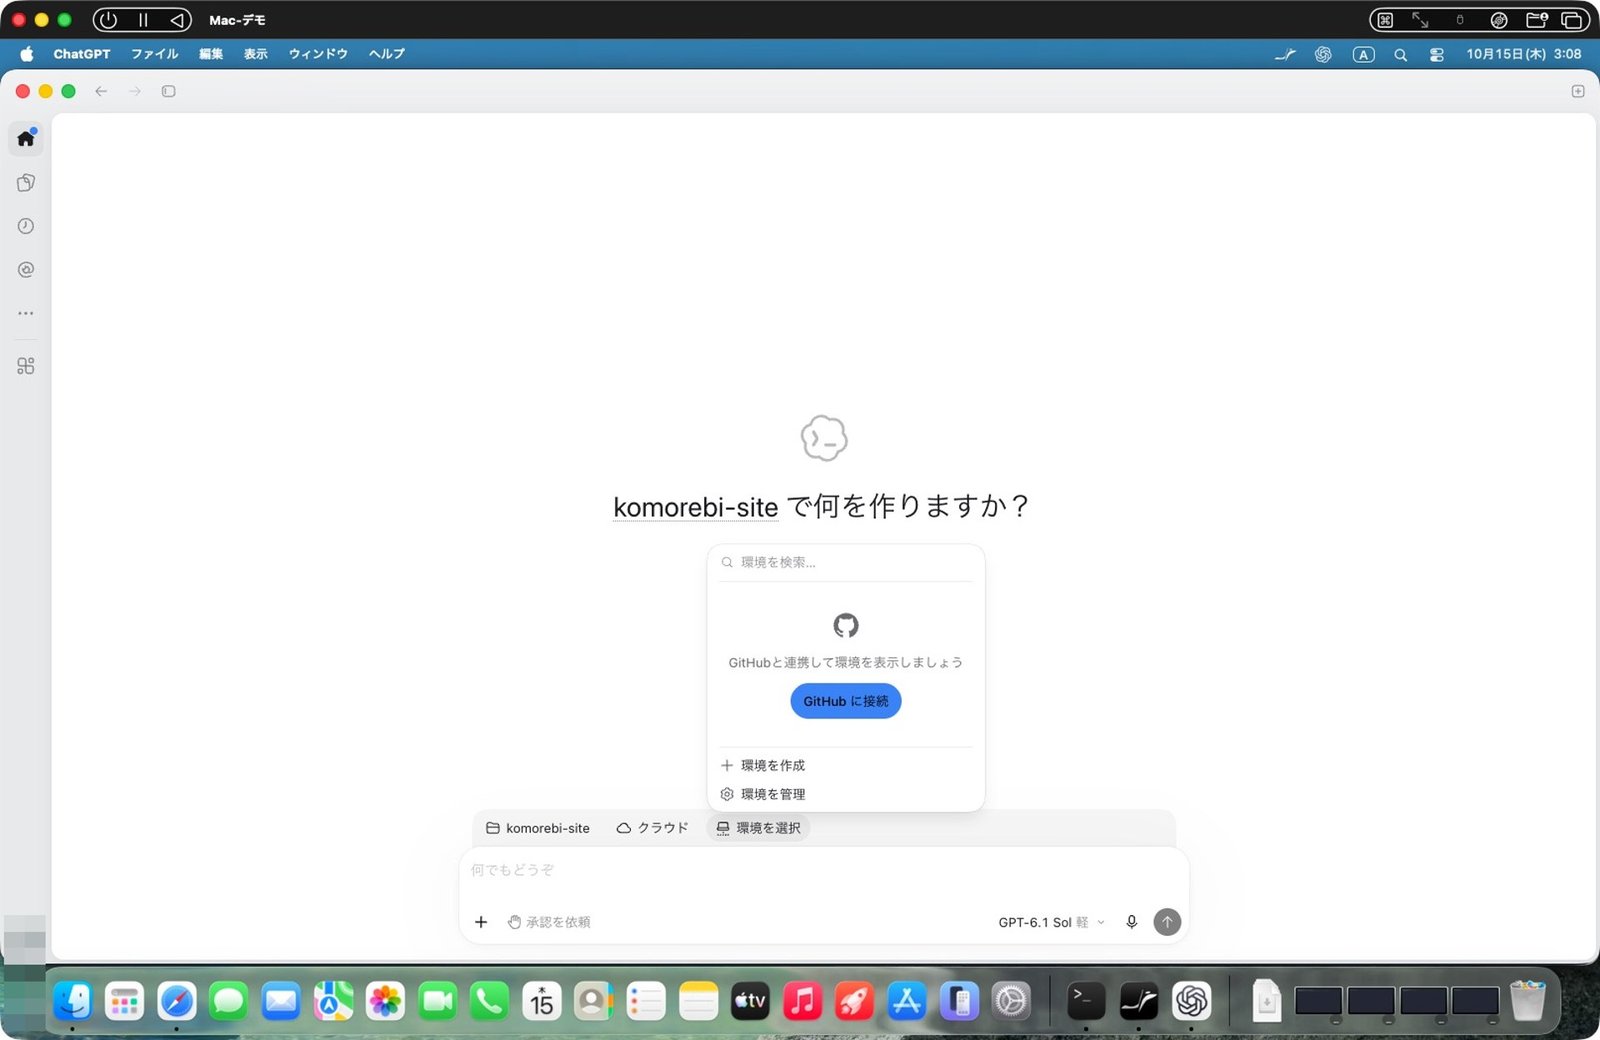Viewport: 1600px width, 1040px height.
Task: Open the ウィンドウ menu
Action: pos(318,54)
